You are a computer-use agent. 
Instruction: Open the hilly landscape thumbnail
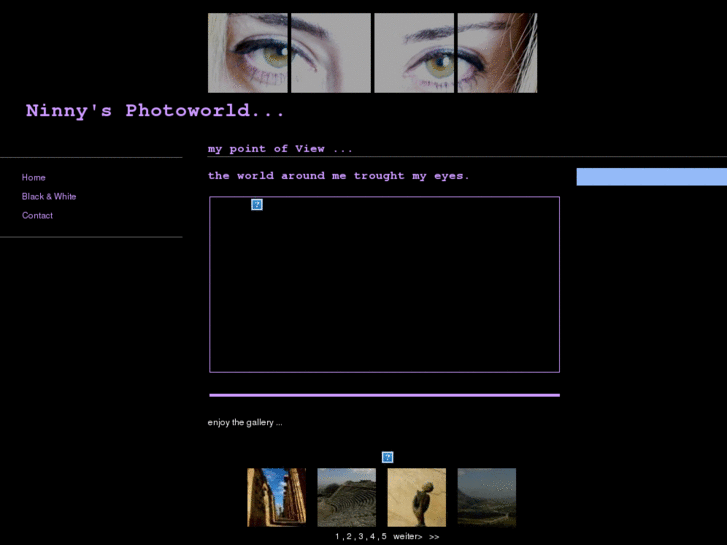tap(487, 497)
